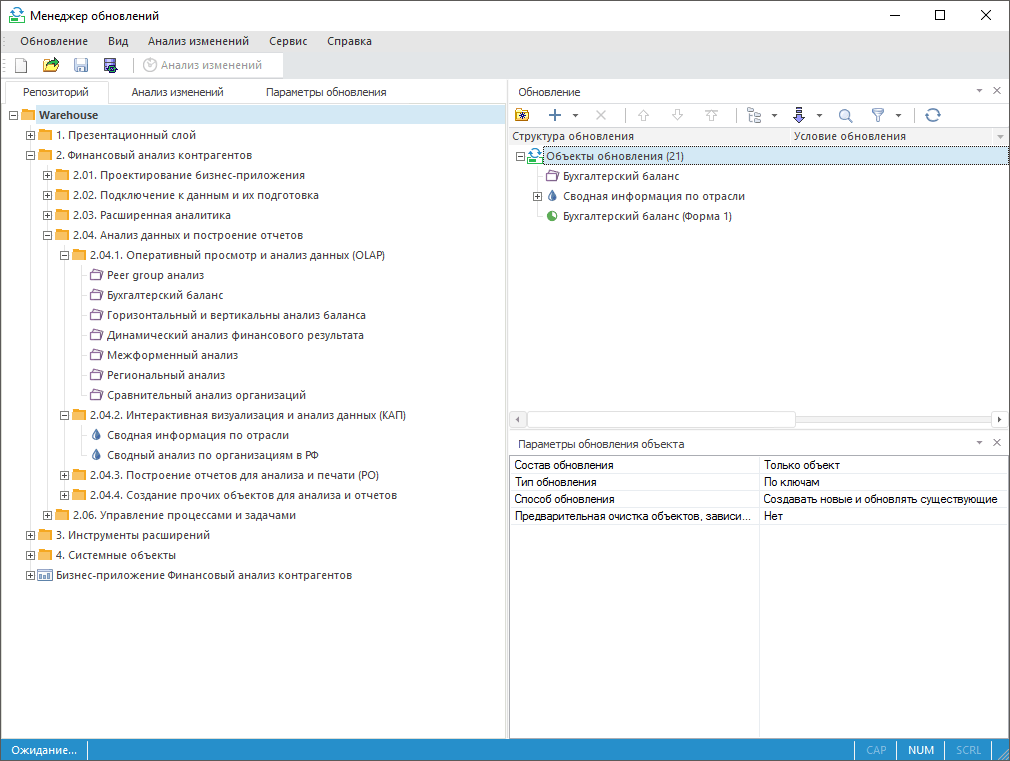Click the Тип обновления value По ключам
Screen dimensions: 1010x761
(x=791, y=482)
